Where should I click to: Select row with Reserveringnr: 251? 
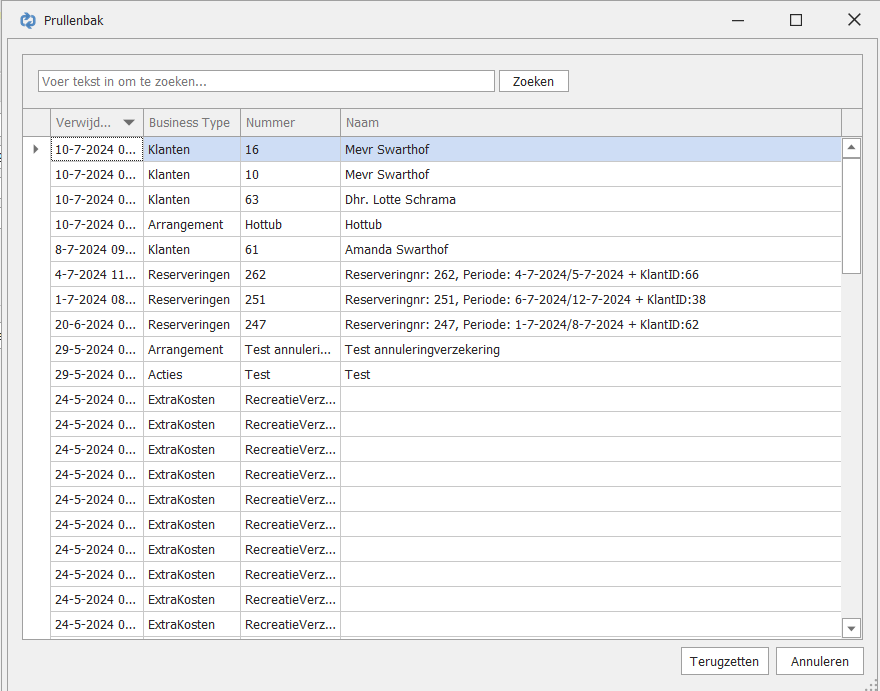(x=446, y=299)
